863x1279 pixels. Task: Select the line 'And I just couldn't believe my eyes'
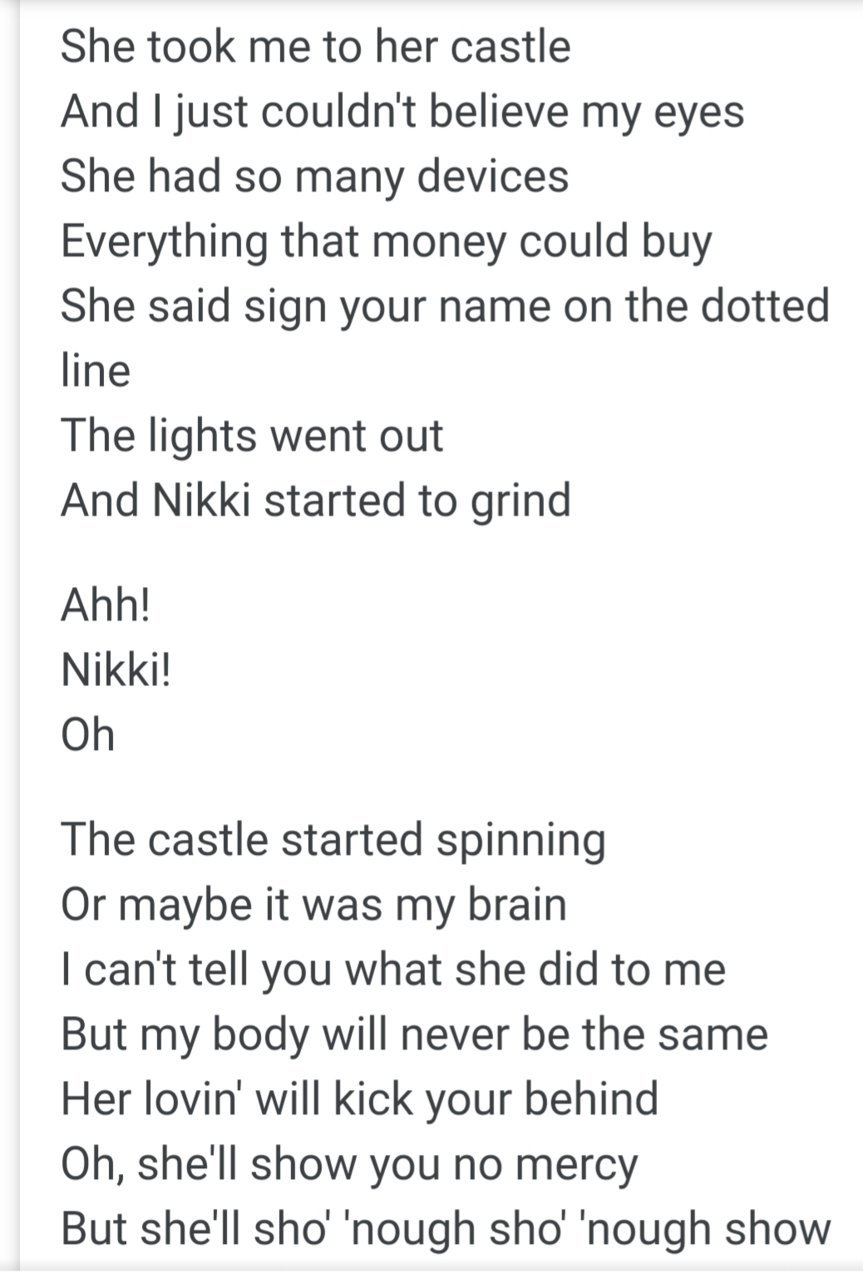pyautogui.click(x=402, y=113)
